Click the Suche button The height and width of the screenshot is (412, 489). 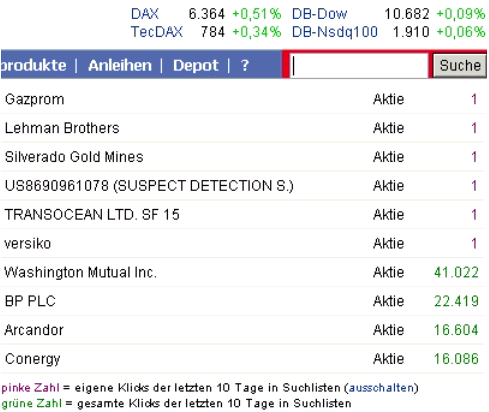coord(460,65)
